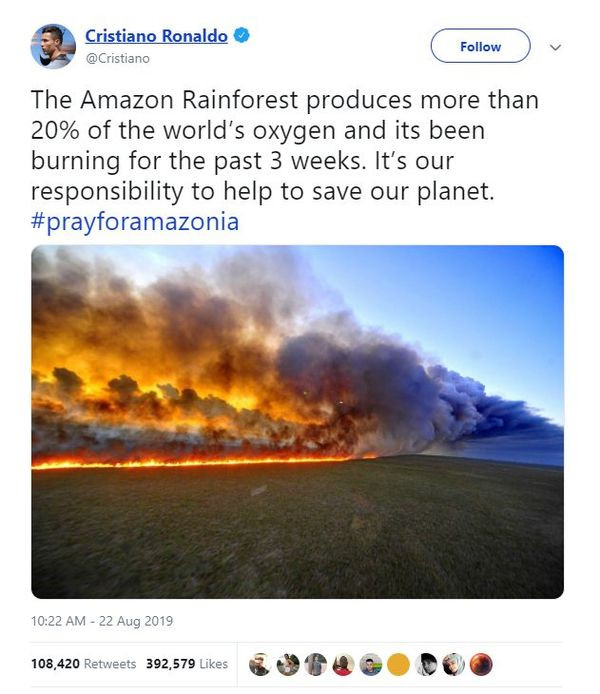Click the tweet timestamp 22 Aug 2019
The width and height of the screenshot is (600, 694).
click(101, 621)
